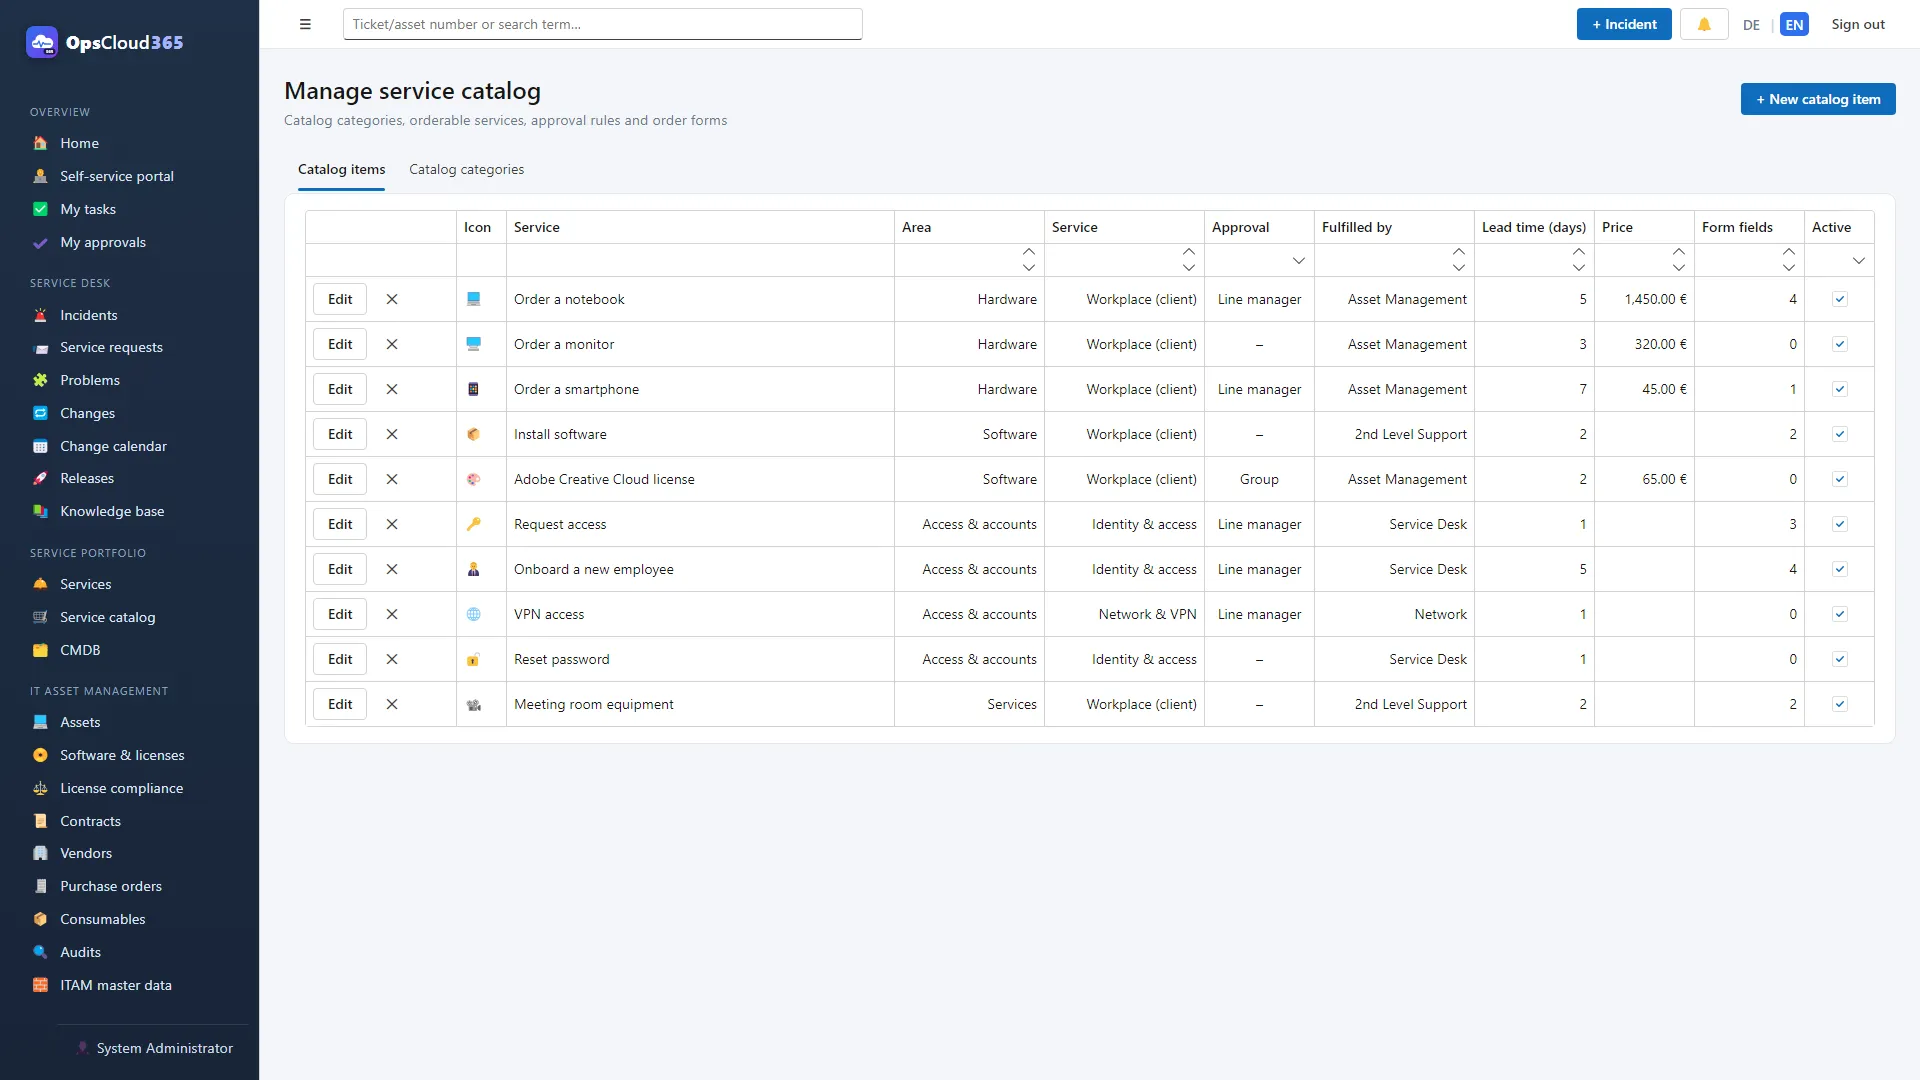Click the hamburger menu toggle icon
The height and width of the screenshot is (1080, 1920).
(305, 24)
